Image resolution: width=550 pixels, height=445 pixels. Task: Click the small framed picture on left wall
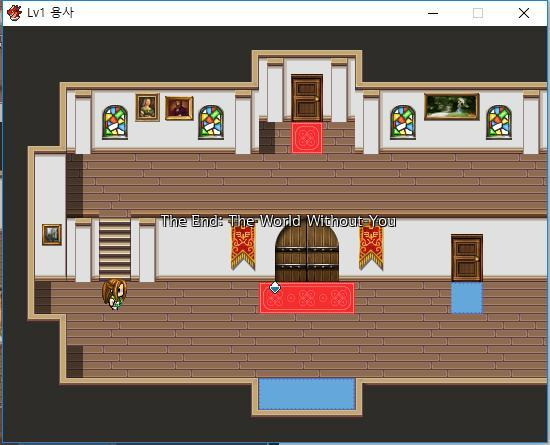[52, 234]
